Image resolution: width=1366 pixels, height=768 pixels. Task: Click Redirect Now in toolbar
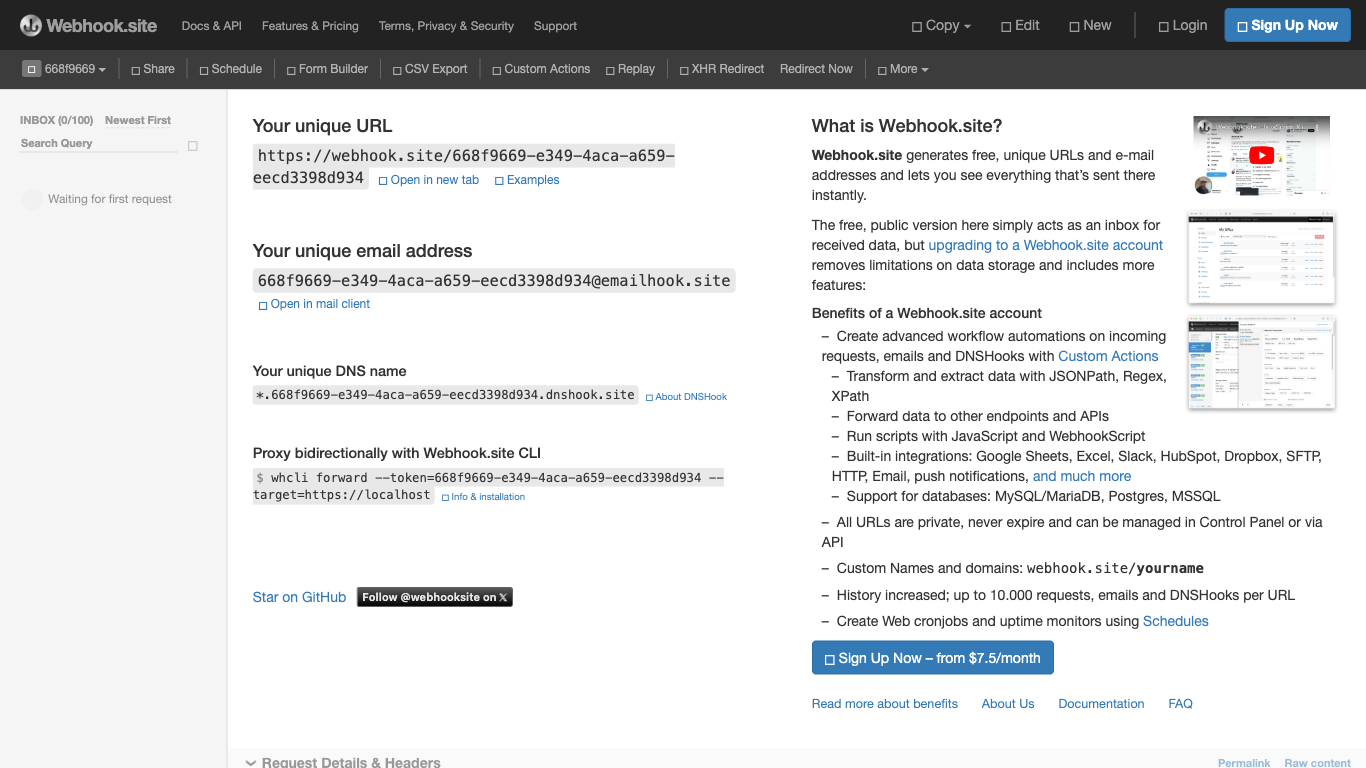816,69
